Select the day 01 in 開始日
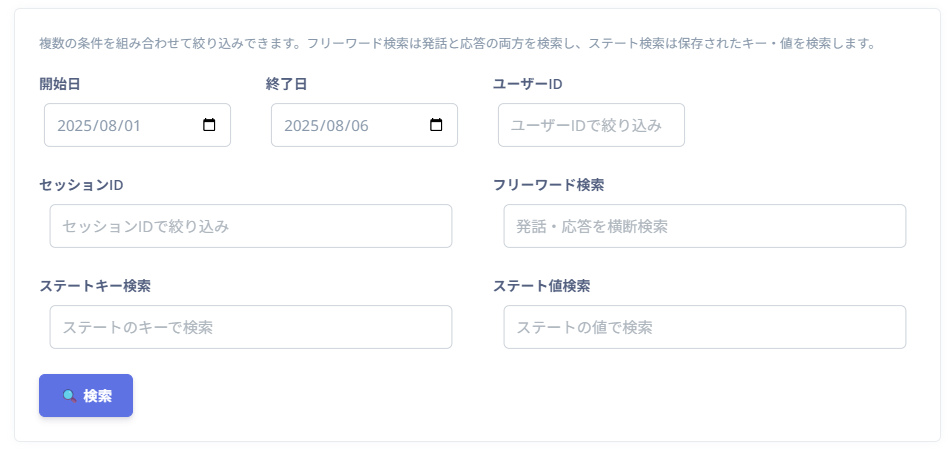The image size is (952, 451). 131,126
